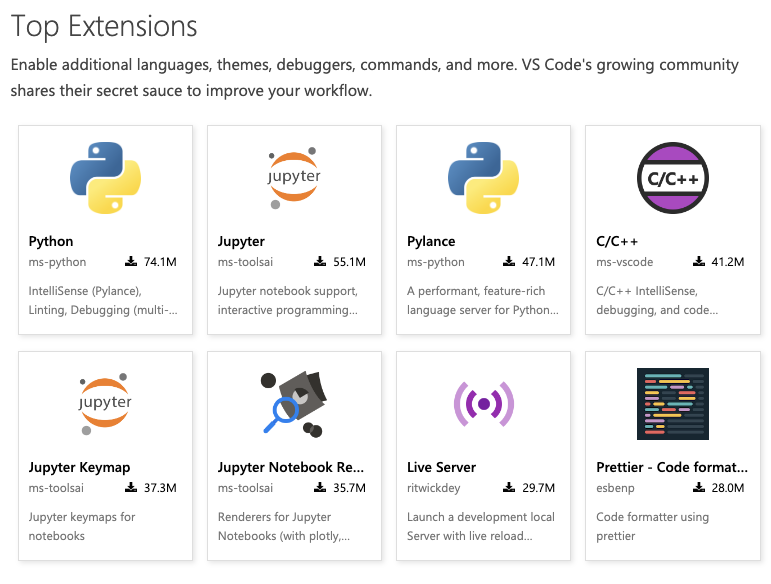The width and height of the screenshot is (771, 584).
Task: Click the Python extension logo icon
Action: coord(105,178)
